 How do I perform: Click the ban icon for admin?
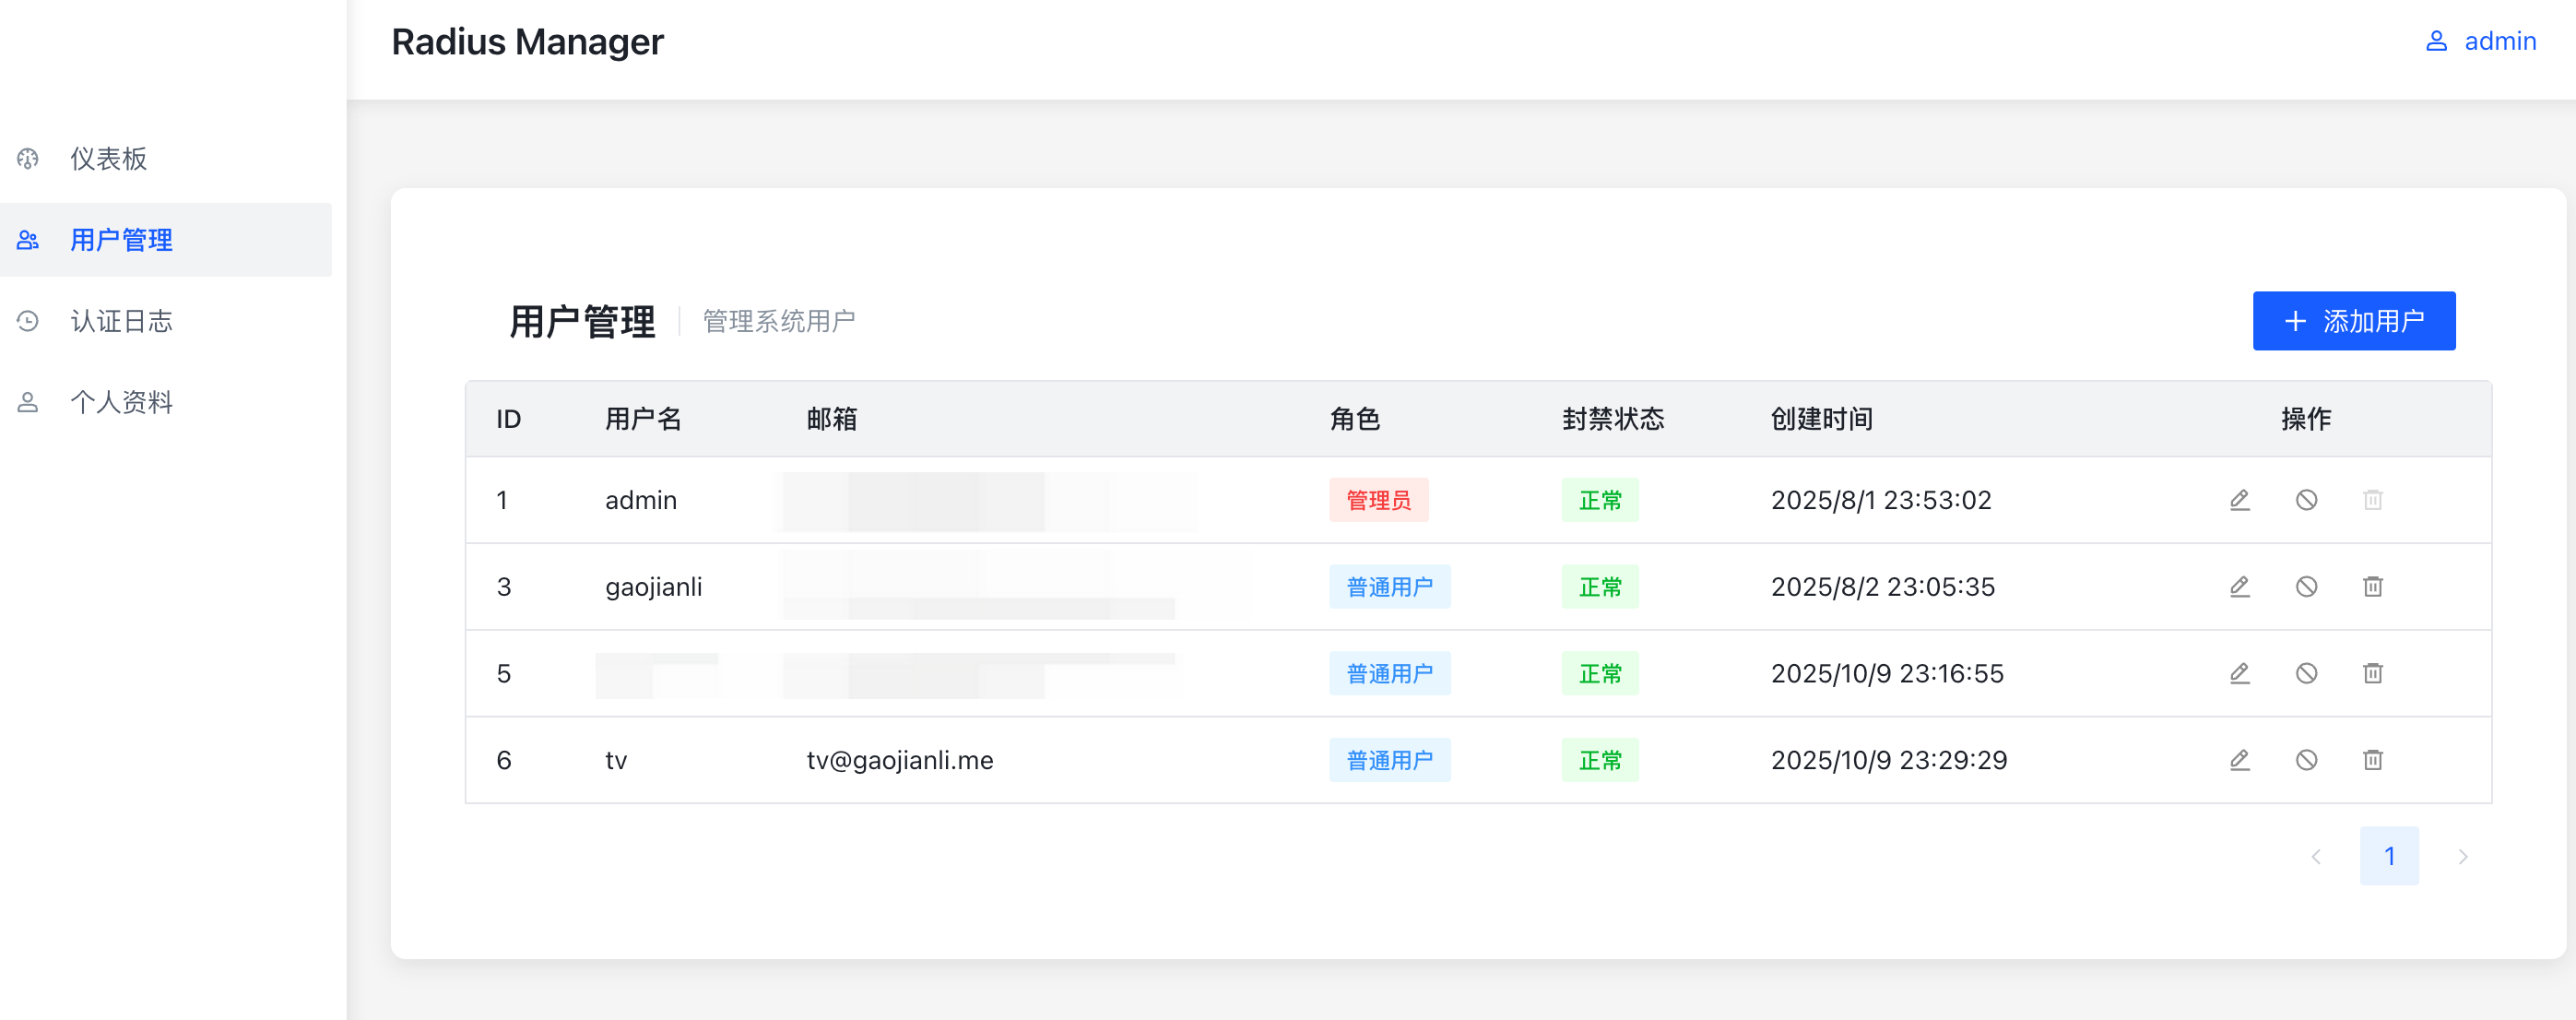[x=2306, y=500]
